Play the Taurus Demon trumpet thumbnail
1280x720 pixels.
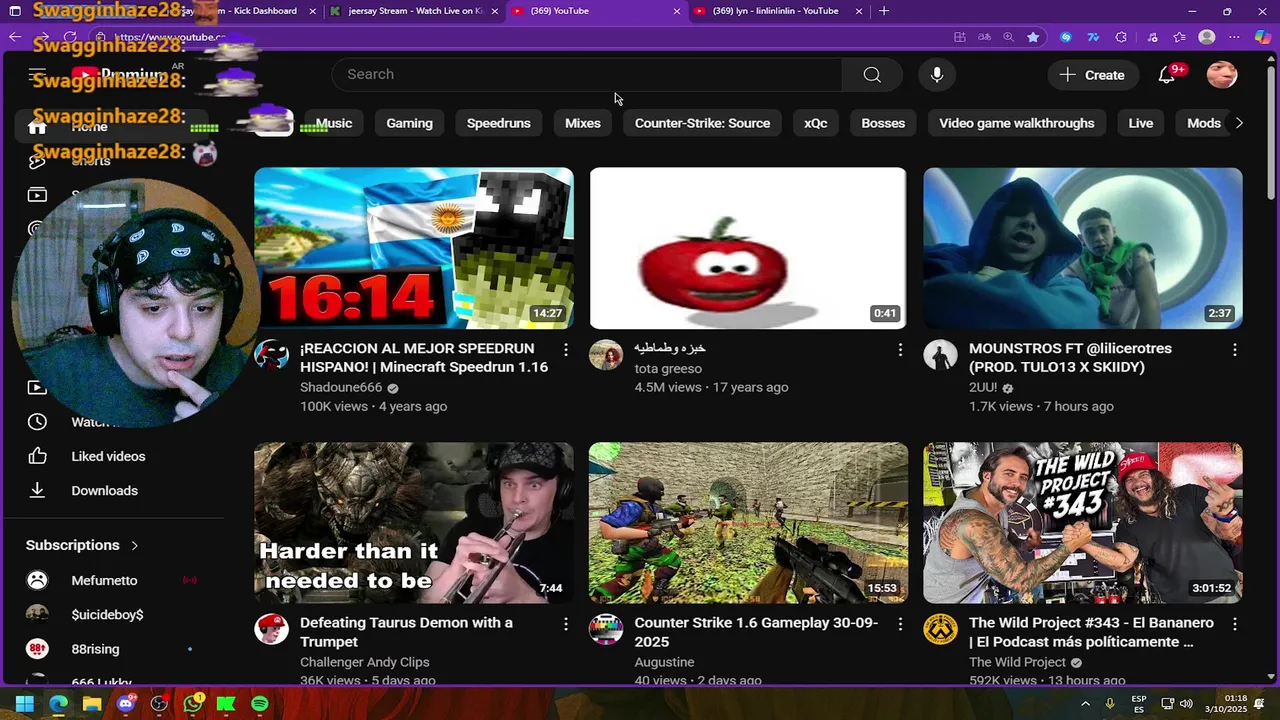[414, 523]
